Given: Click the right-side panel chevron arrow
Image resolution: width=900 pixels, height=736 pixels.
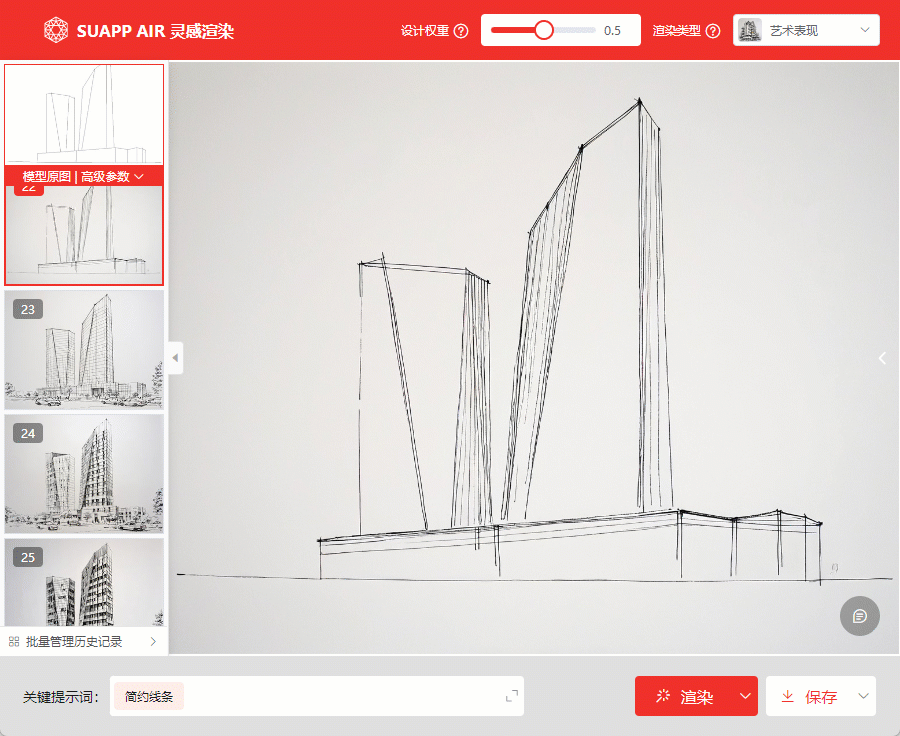Looking at the screenshot, I should pos(882,358).
